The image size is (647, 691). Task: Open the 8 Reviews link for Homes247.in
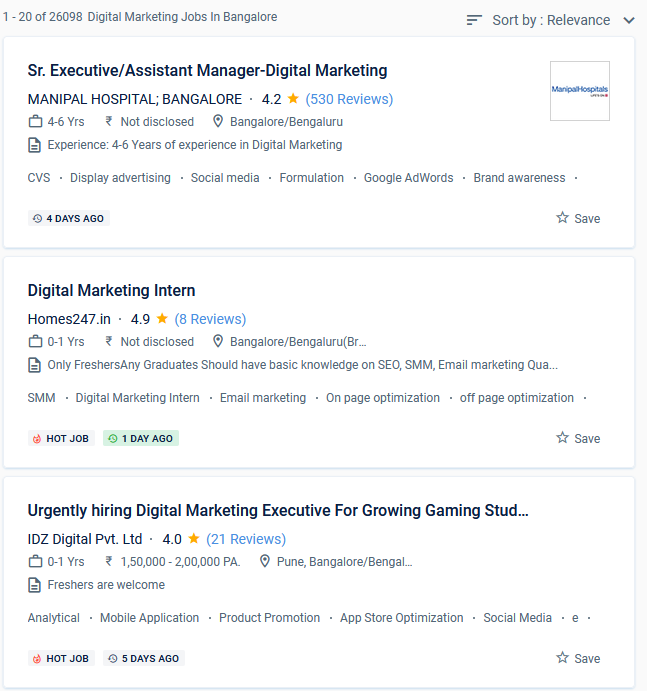click(x=210, y=319)
